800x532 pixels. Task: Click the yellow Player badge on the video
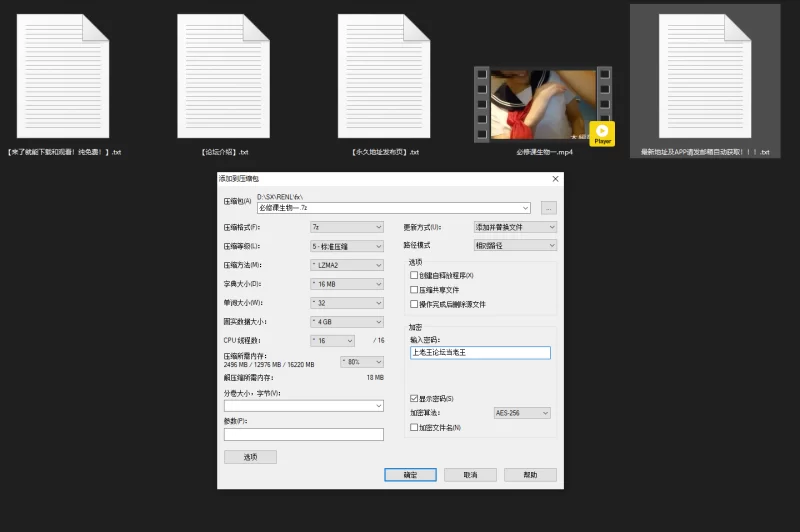point(602,134)
